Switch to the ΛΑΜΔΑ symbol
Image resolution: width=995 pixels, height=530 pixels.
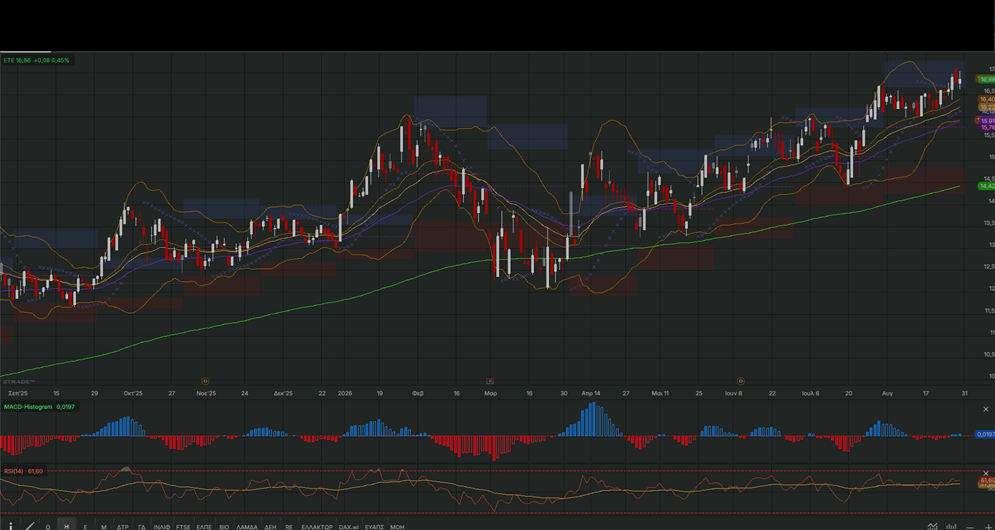[x=247, y=527]
